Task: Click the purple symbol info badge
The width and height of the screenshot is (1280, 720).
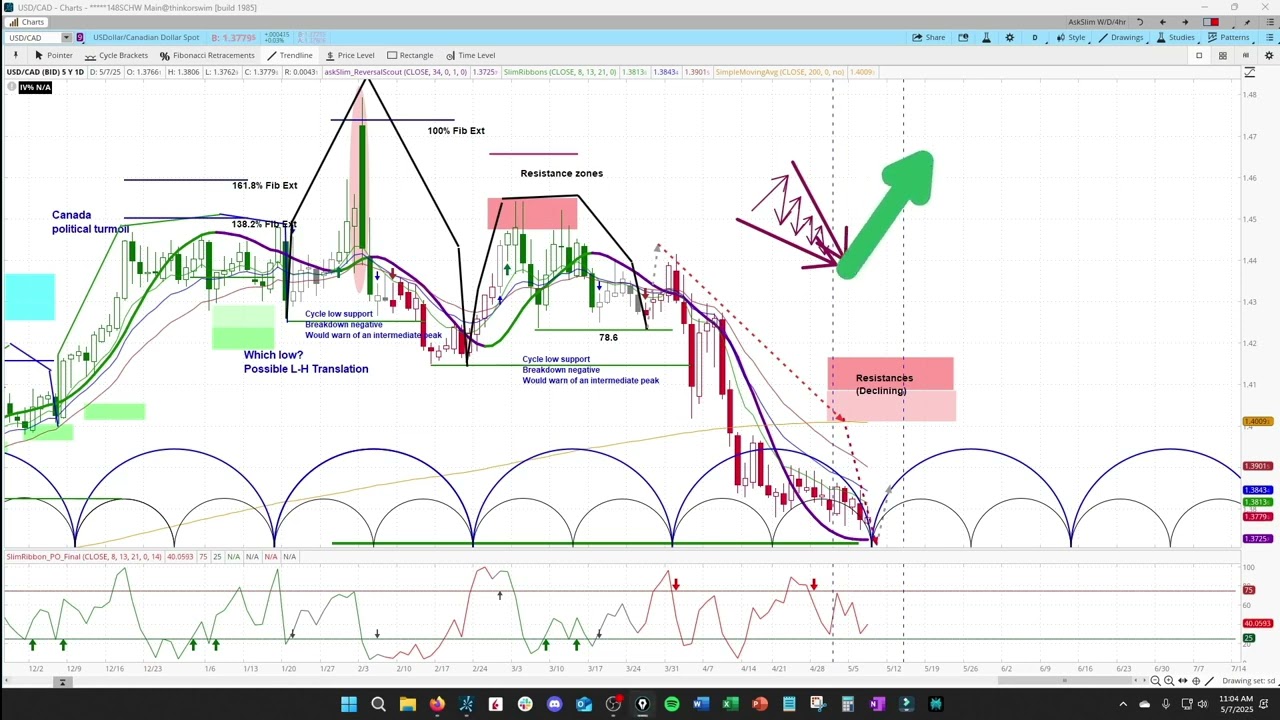Action: [81, 37]
